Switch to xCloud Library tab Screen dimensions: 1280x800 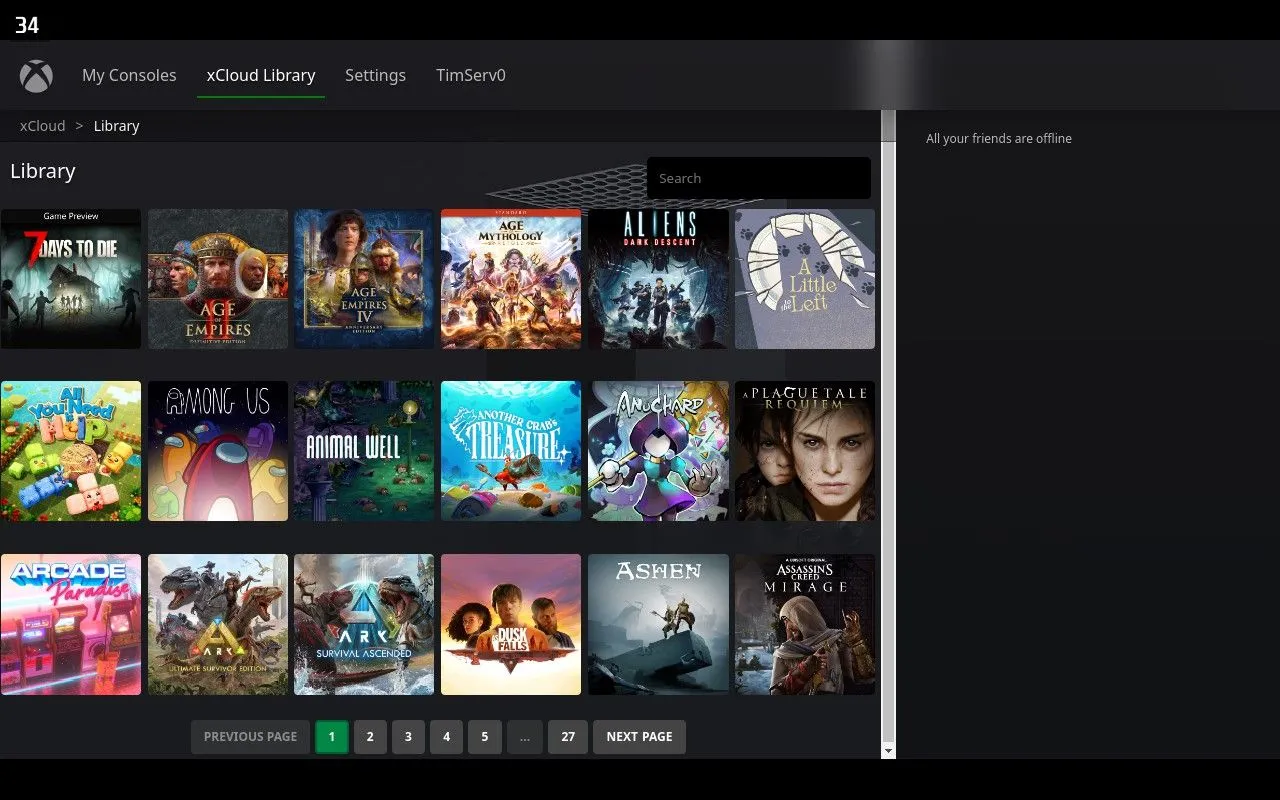click(x=261, y=75)
